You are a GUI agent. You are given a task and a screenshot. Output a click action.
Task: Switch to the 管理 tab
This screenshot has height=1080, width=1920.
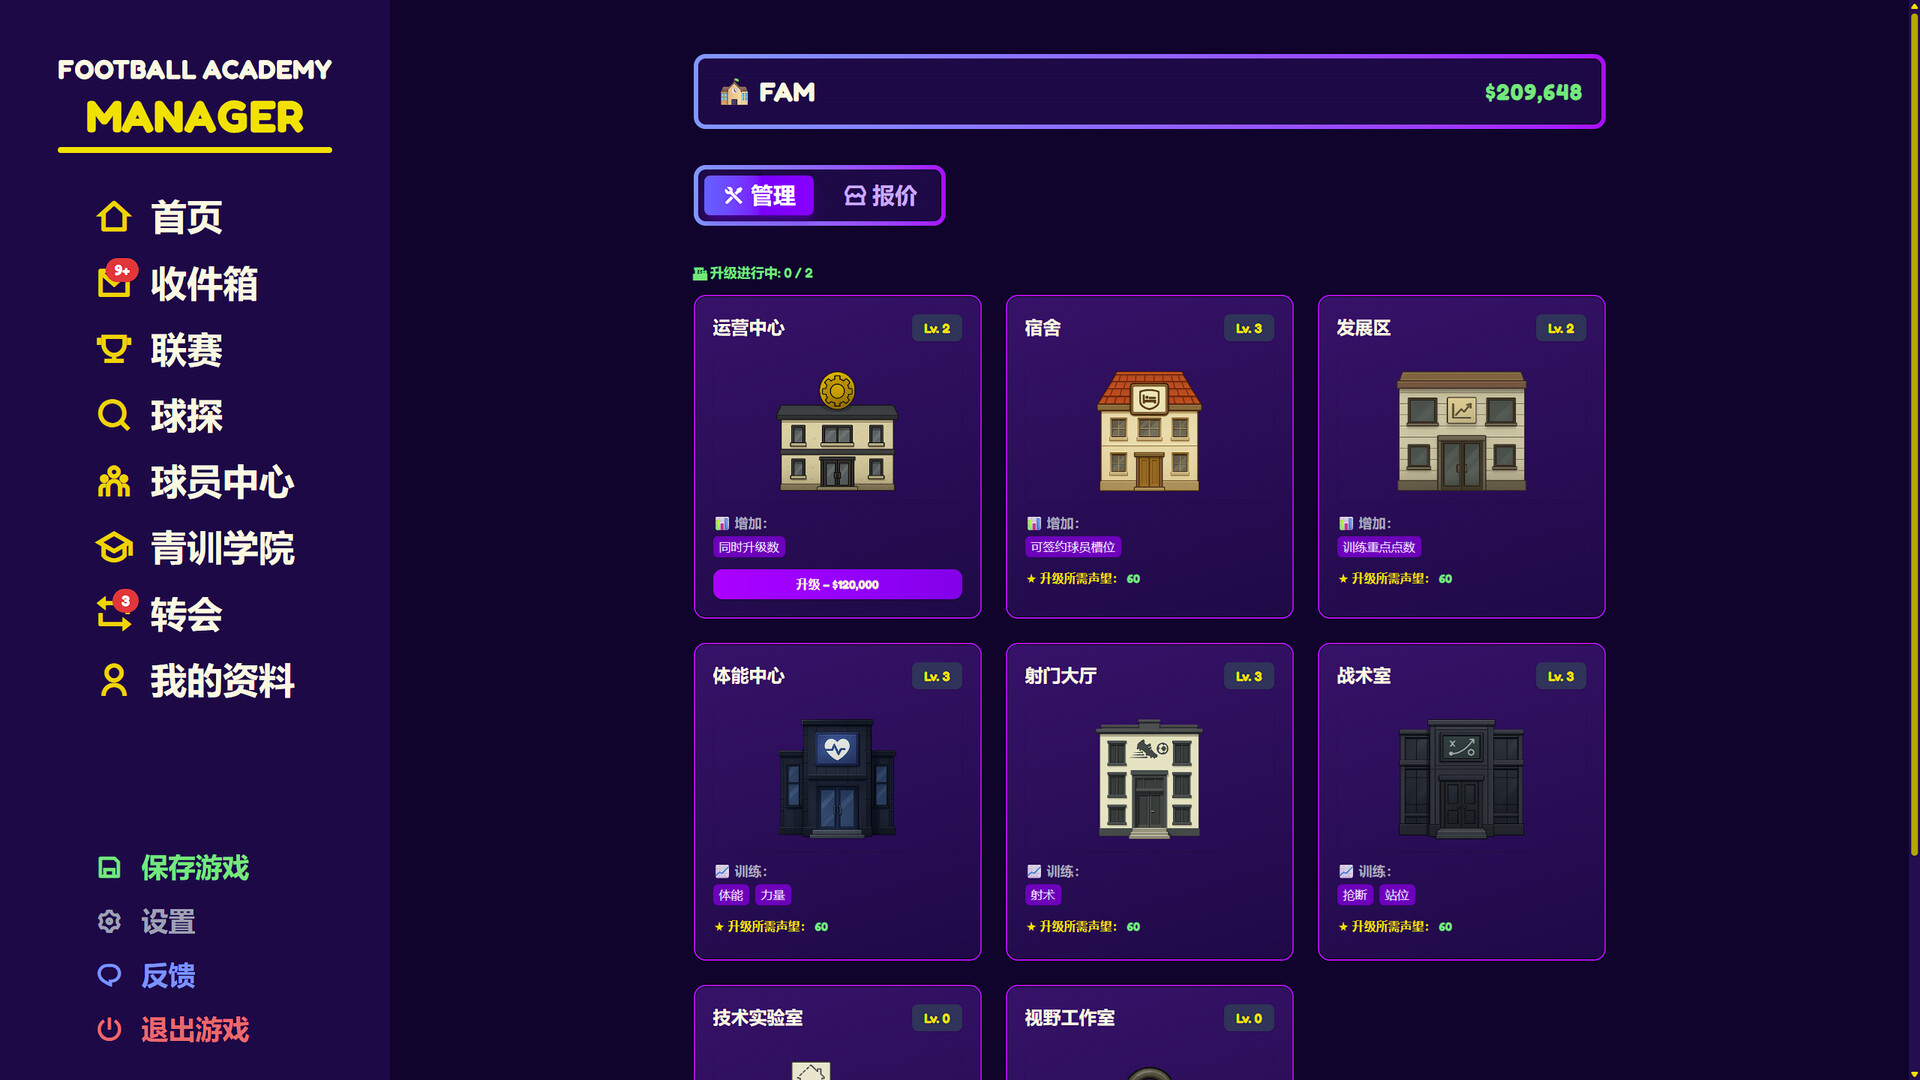[759, 196]
